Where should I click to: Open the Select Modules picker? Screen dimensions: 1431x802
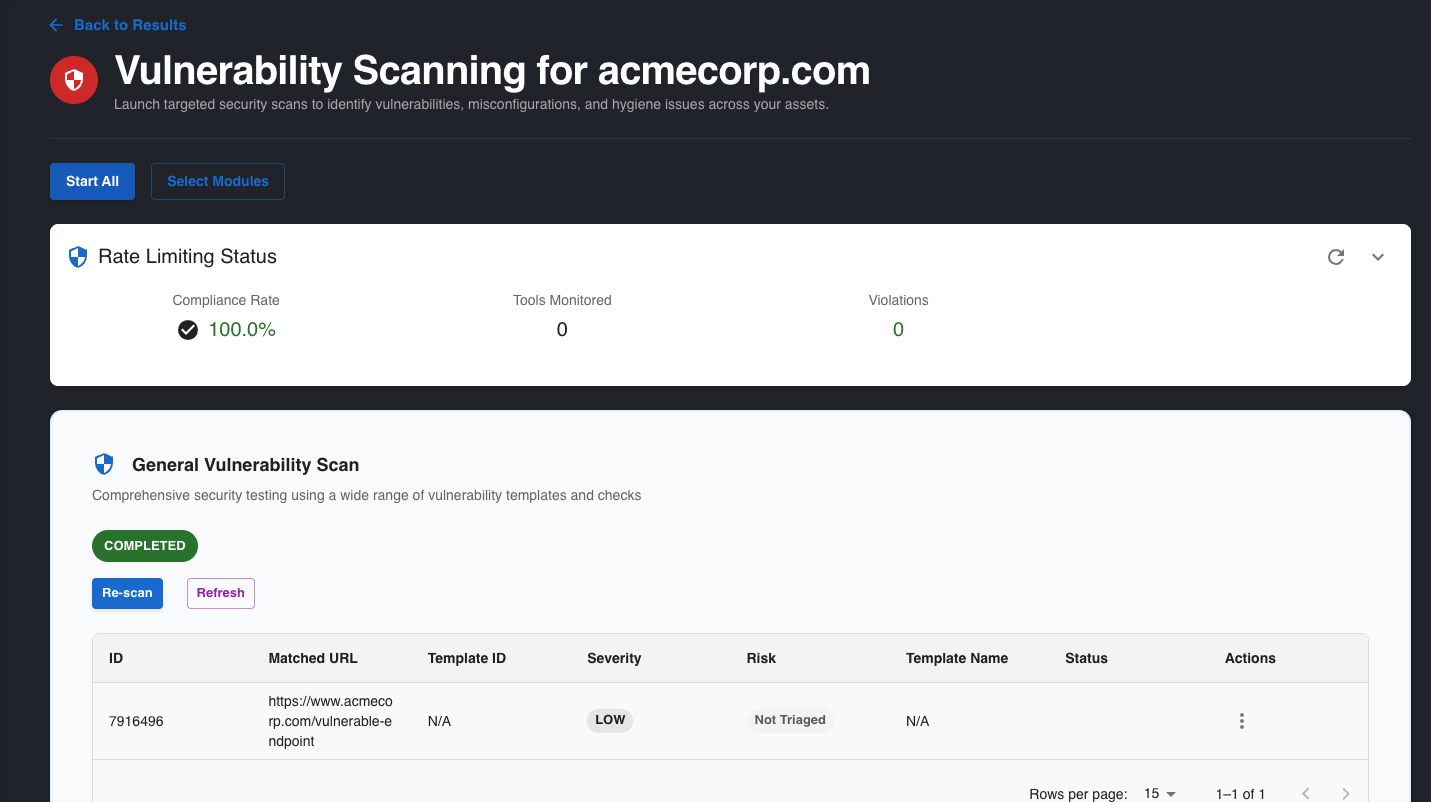[x=218, y=181]
